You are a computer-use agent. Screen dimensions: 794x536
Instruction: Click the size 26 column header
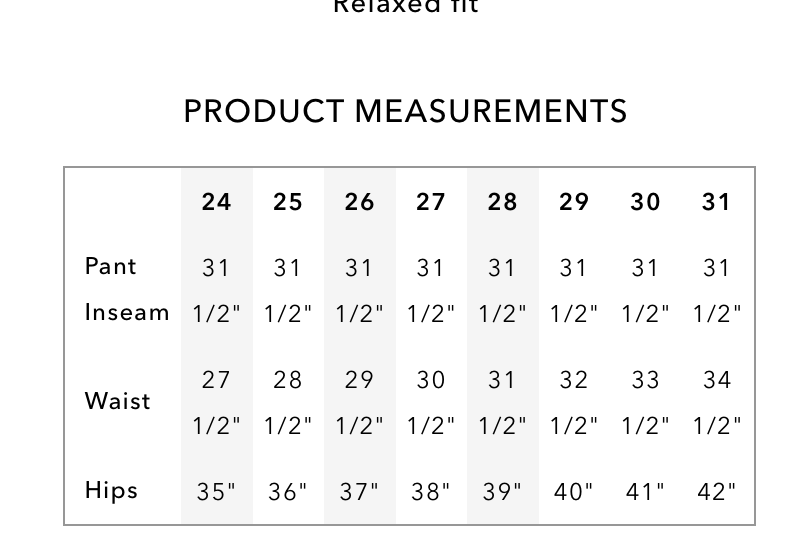coord(360,202)
